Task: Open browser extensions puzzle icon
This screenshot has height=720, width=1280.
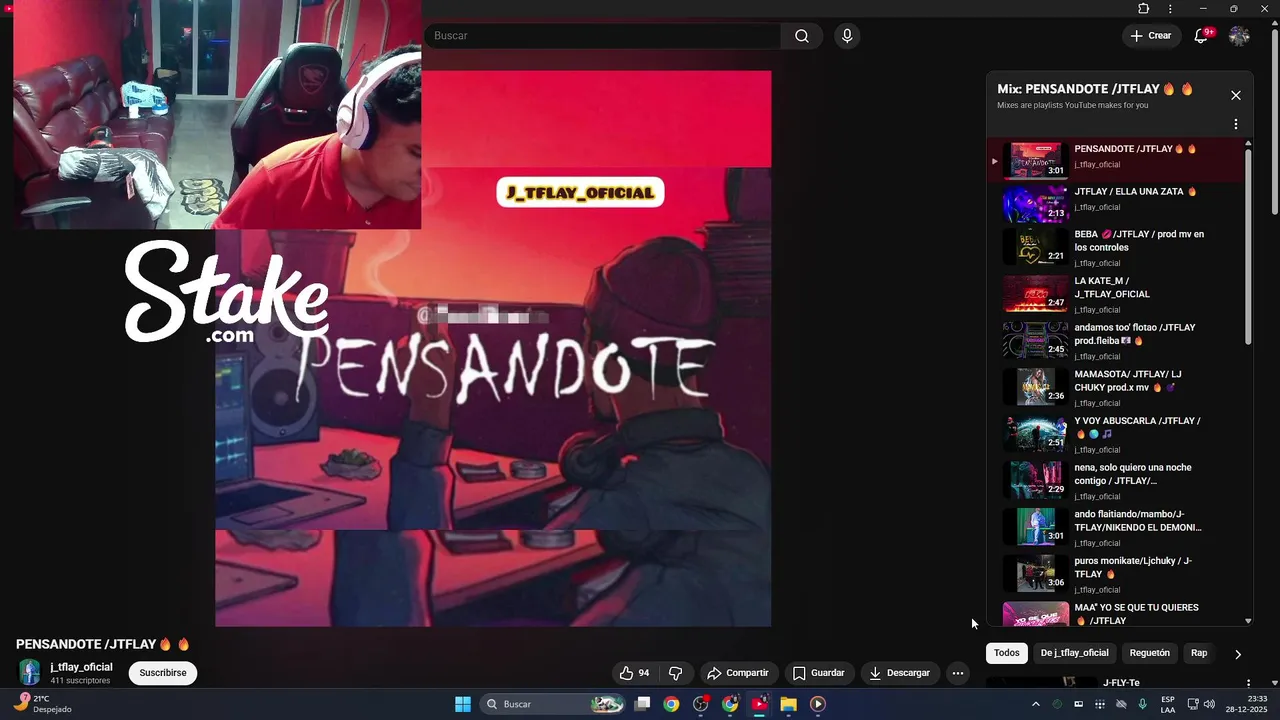Action: tap(1144, 9)
